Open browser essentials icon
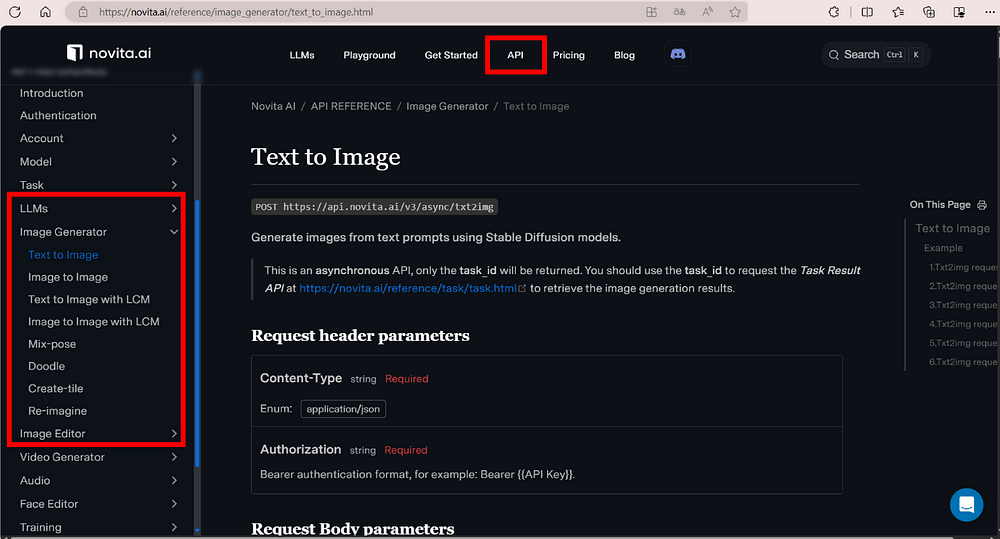Screen dimensions: 1000x539 pos(959,12)
